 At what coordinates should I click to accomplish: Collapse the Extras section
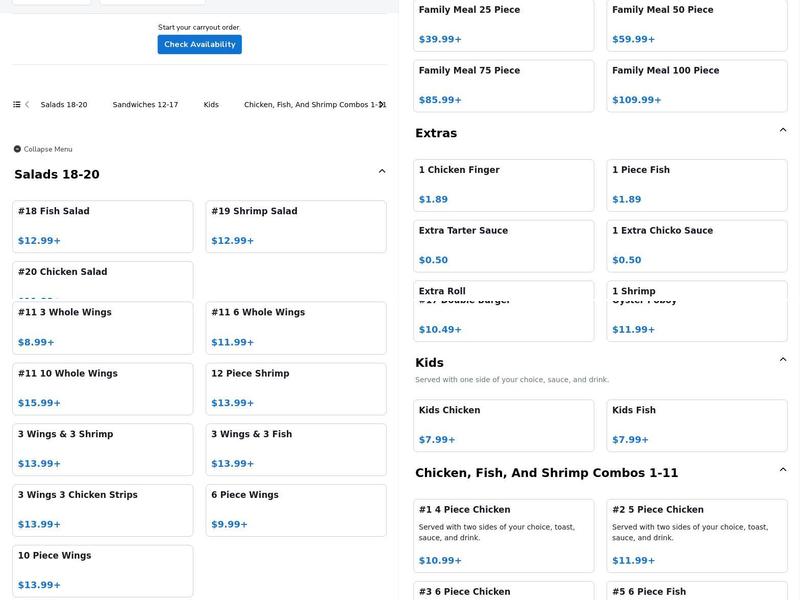point(783,130)
